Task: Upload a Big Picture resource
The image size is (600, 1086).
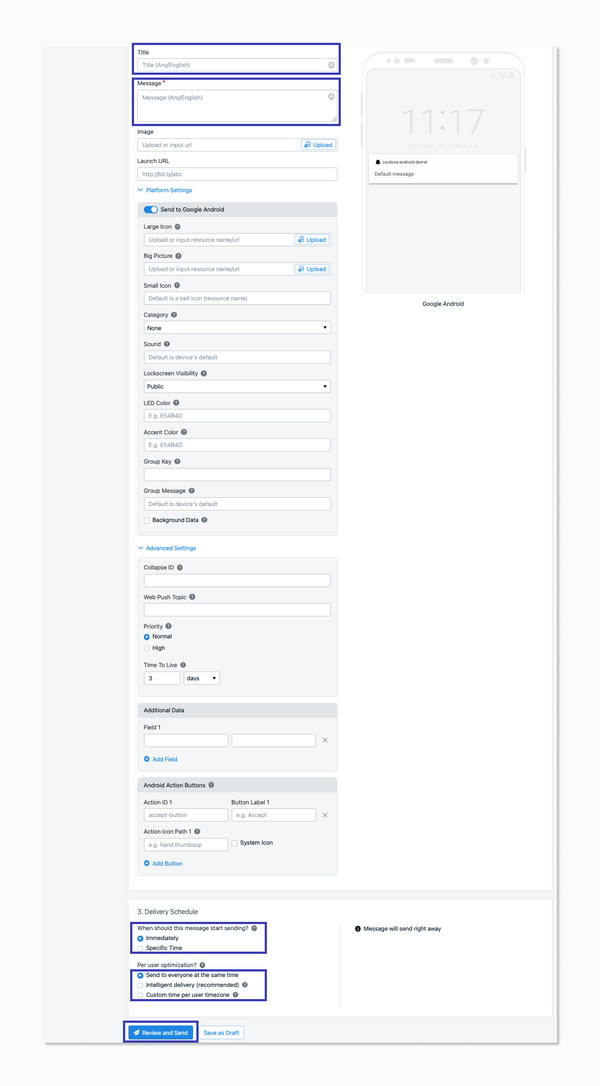Action: 313,268
